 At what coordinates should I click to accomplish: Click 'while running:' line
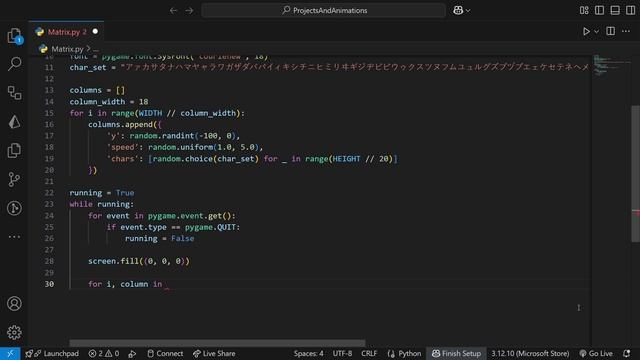coord(102,204)
